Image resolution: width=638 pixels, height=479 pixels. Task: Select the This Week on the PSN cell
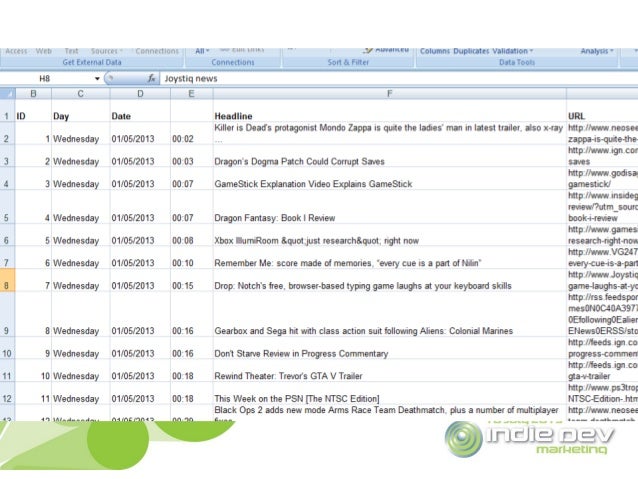[x=389, y=393]
